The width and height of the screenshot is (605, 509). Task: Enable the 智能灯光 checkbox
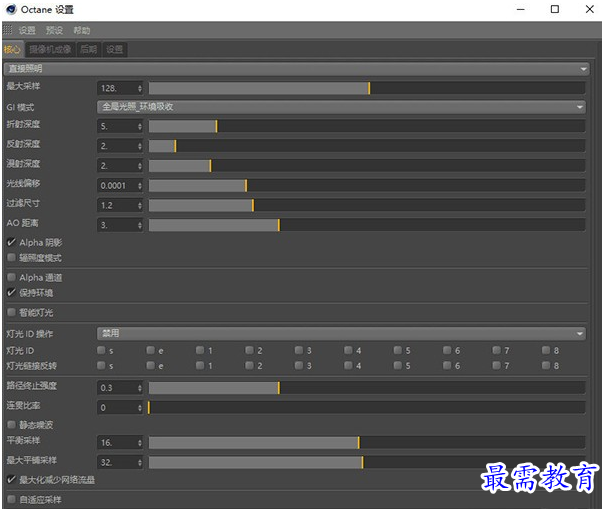coord(12,312)
